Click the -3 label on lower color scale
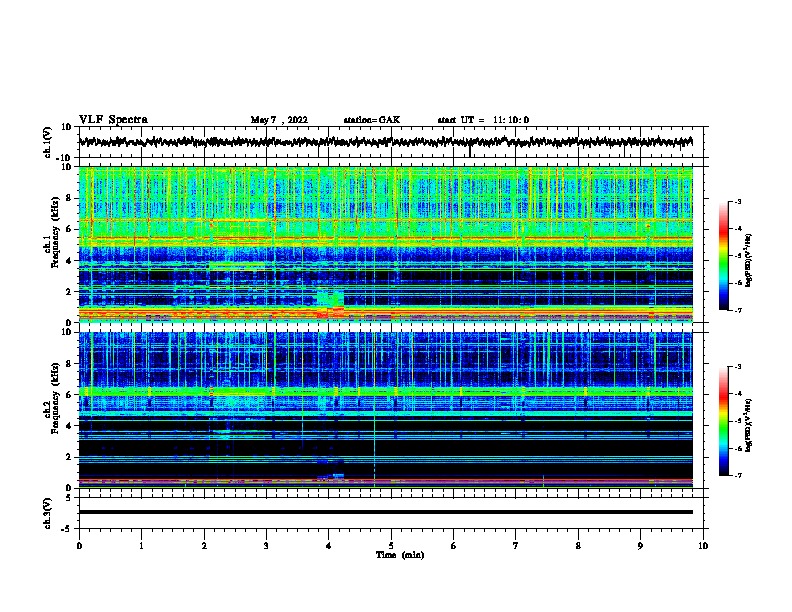Image resolution: width=792 pixels, height=612 pixels. click(737, 367)
